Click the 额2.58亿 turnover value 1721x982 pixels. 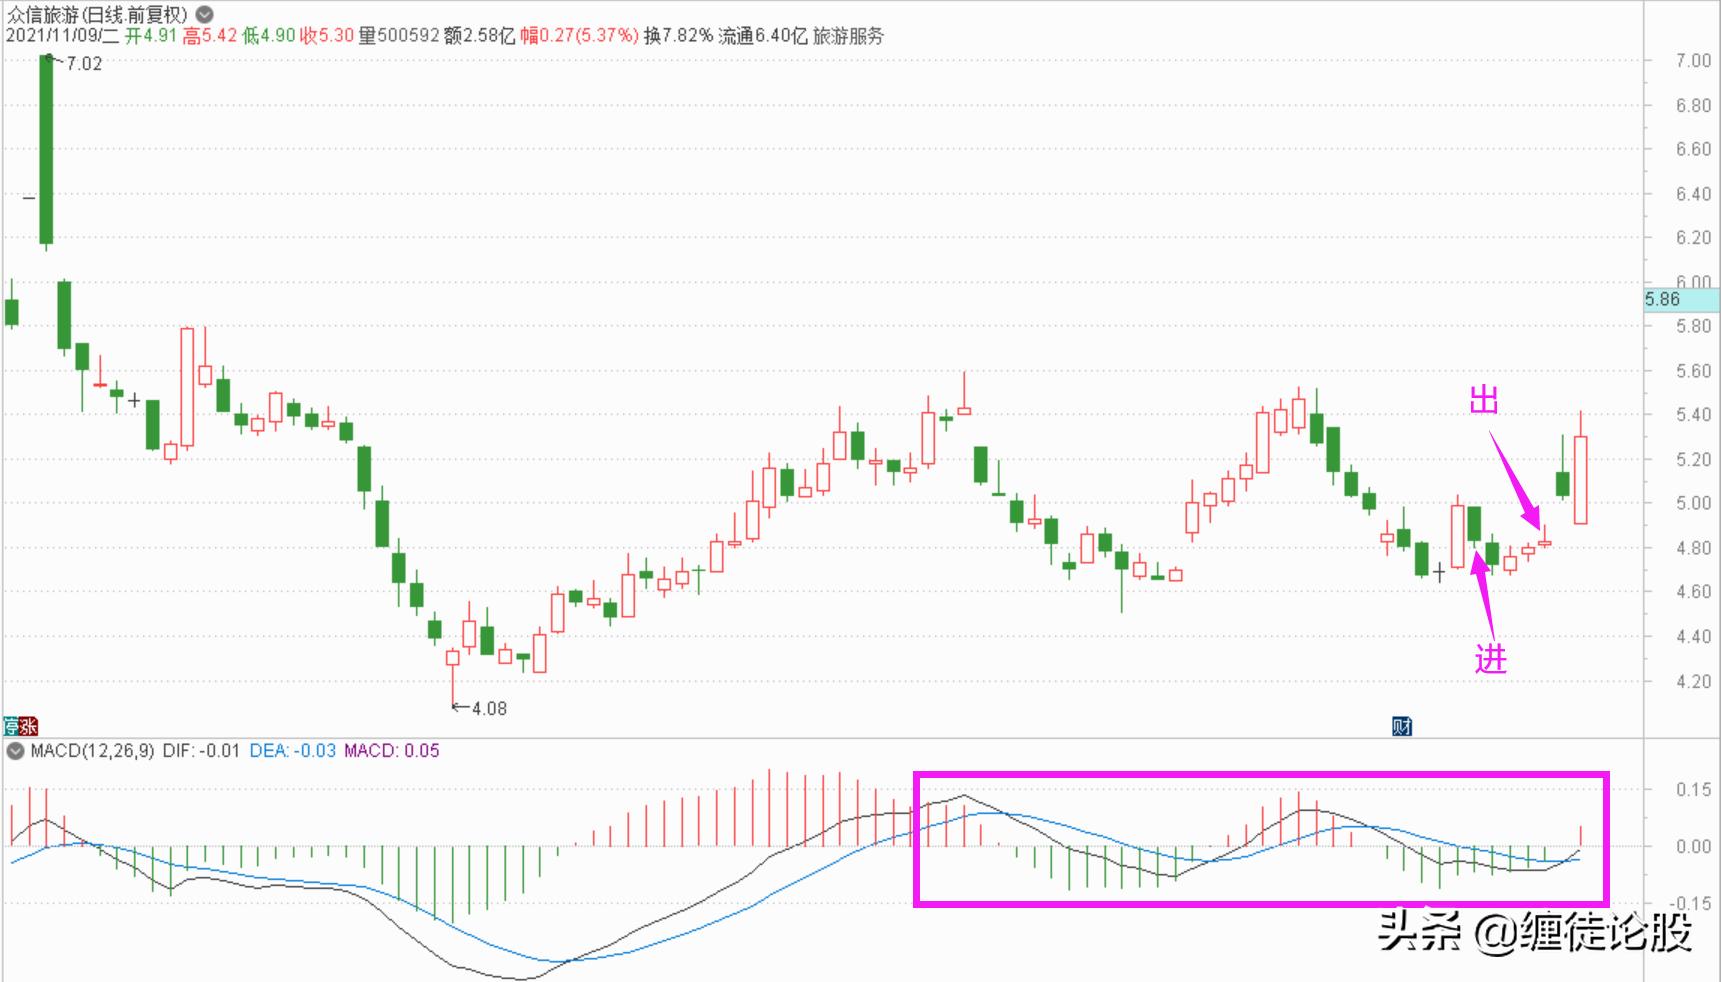(480, 36)
